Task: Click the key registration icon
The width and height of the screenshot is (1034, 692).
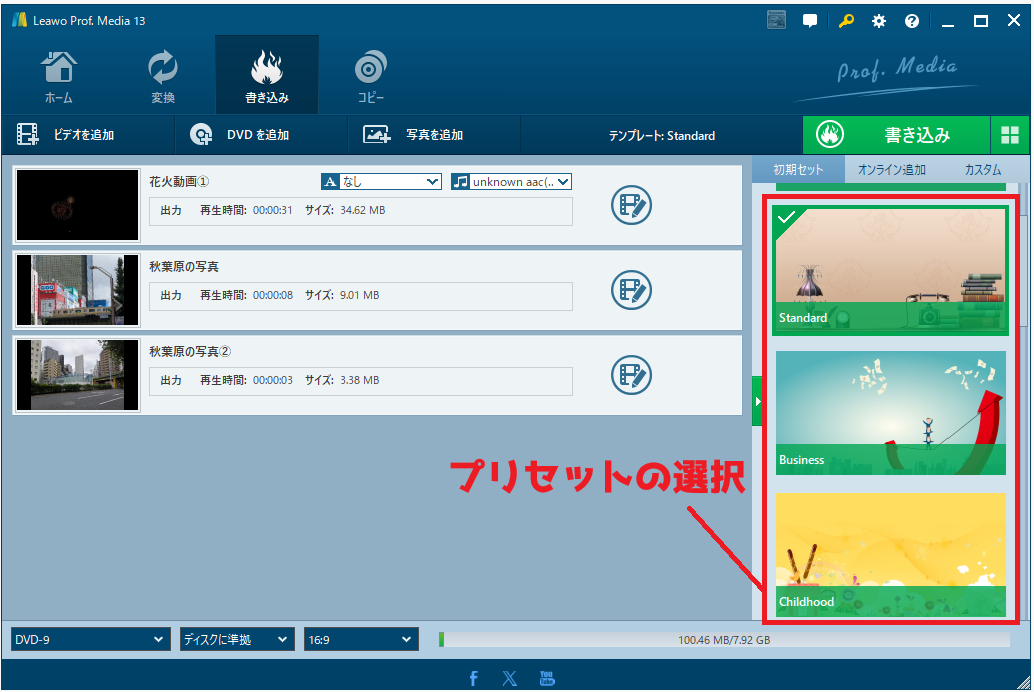Action: (x=846, y=21)
